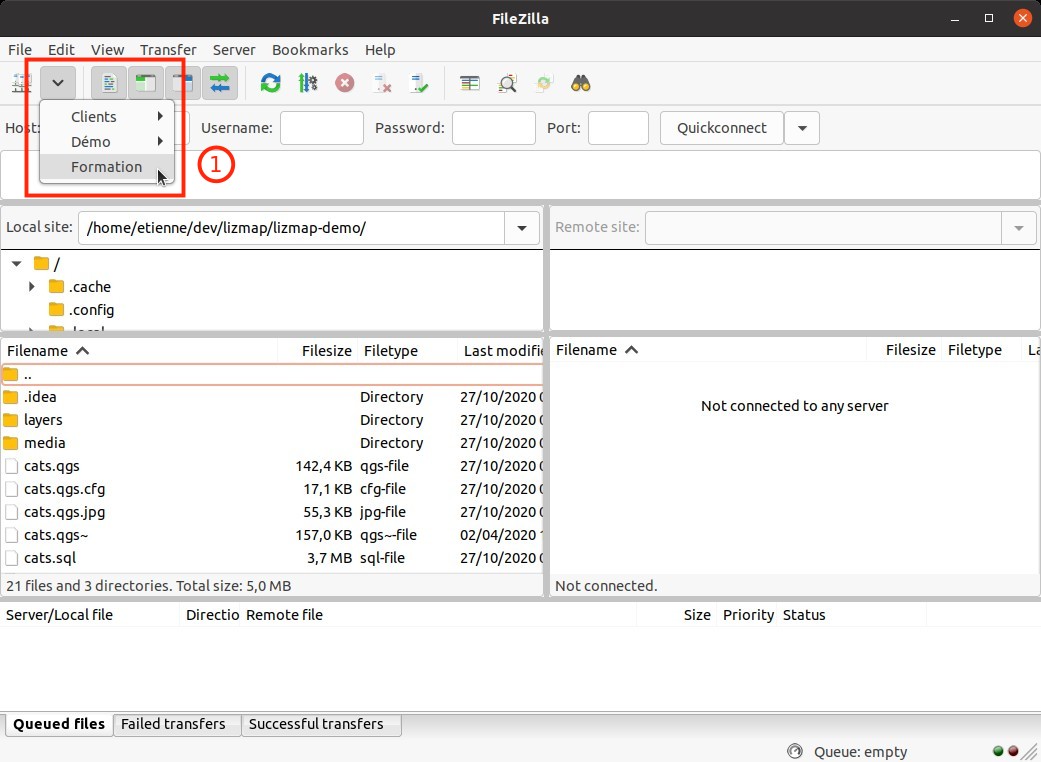This screenshot has width=1041, height=762.
Task: Focus the Port input field
Action: coord(618,128)
